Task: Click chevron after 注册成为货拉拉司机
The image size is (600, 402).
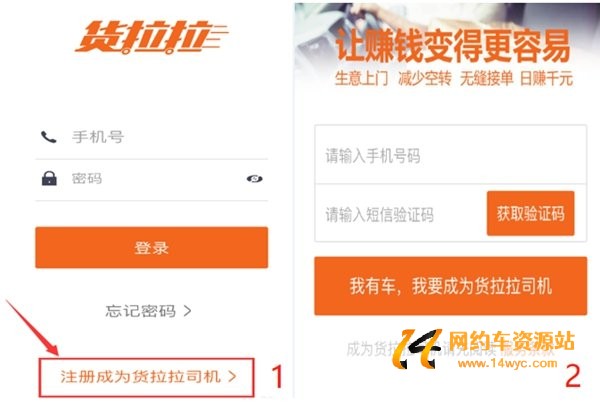Action: [232, 377]
